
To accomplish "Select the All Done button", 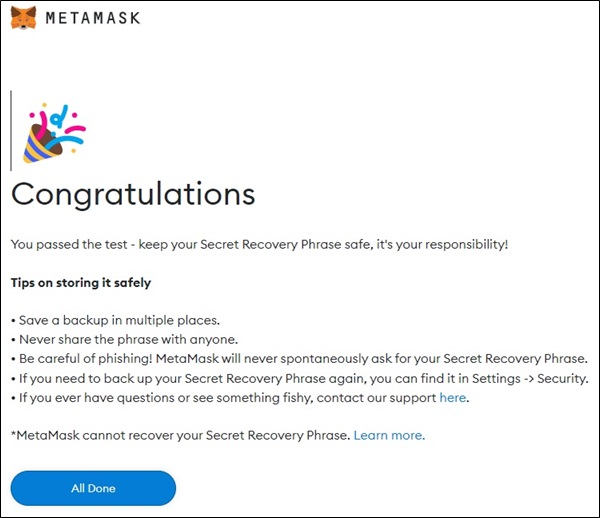I will [93, 488].
